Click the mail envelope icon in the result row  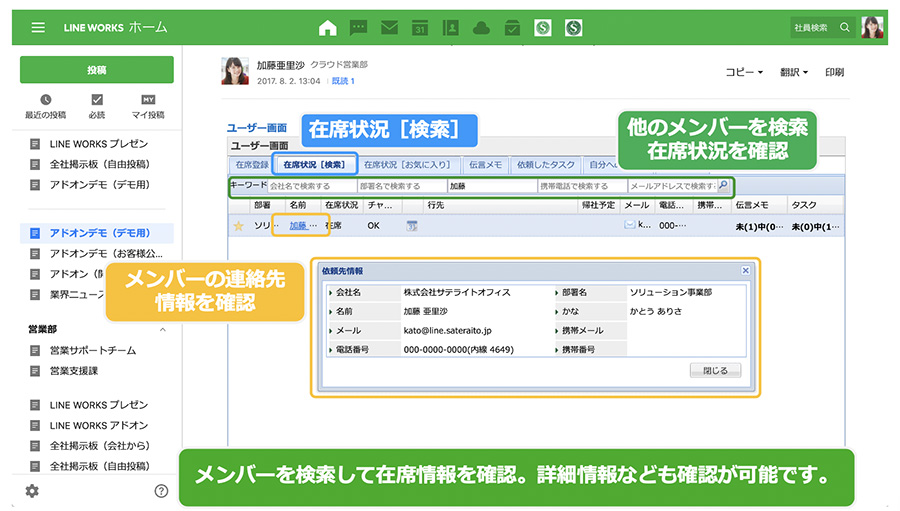click(x=629, y=225)
